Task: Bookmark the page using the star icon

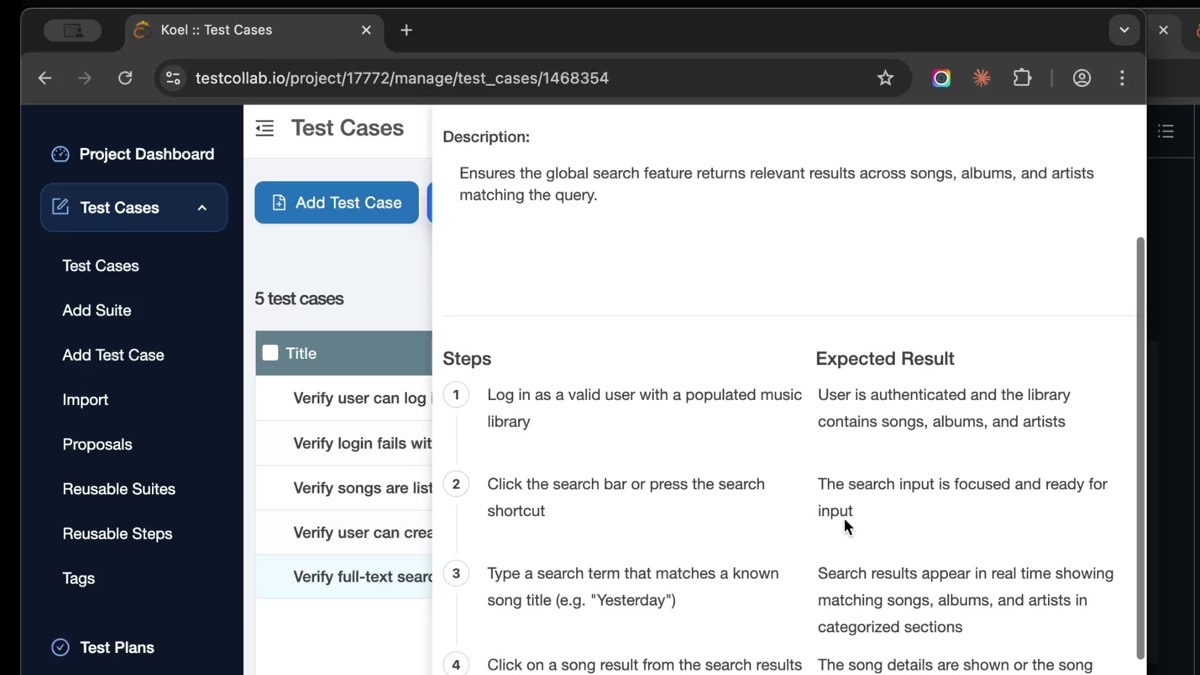Action: pos(885,77)
